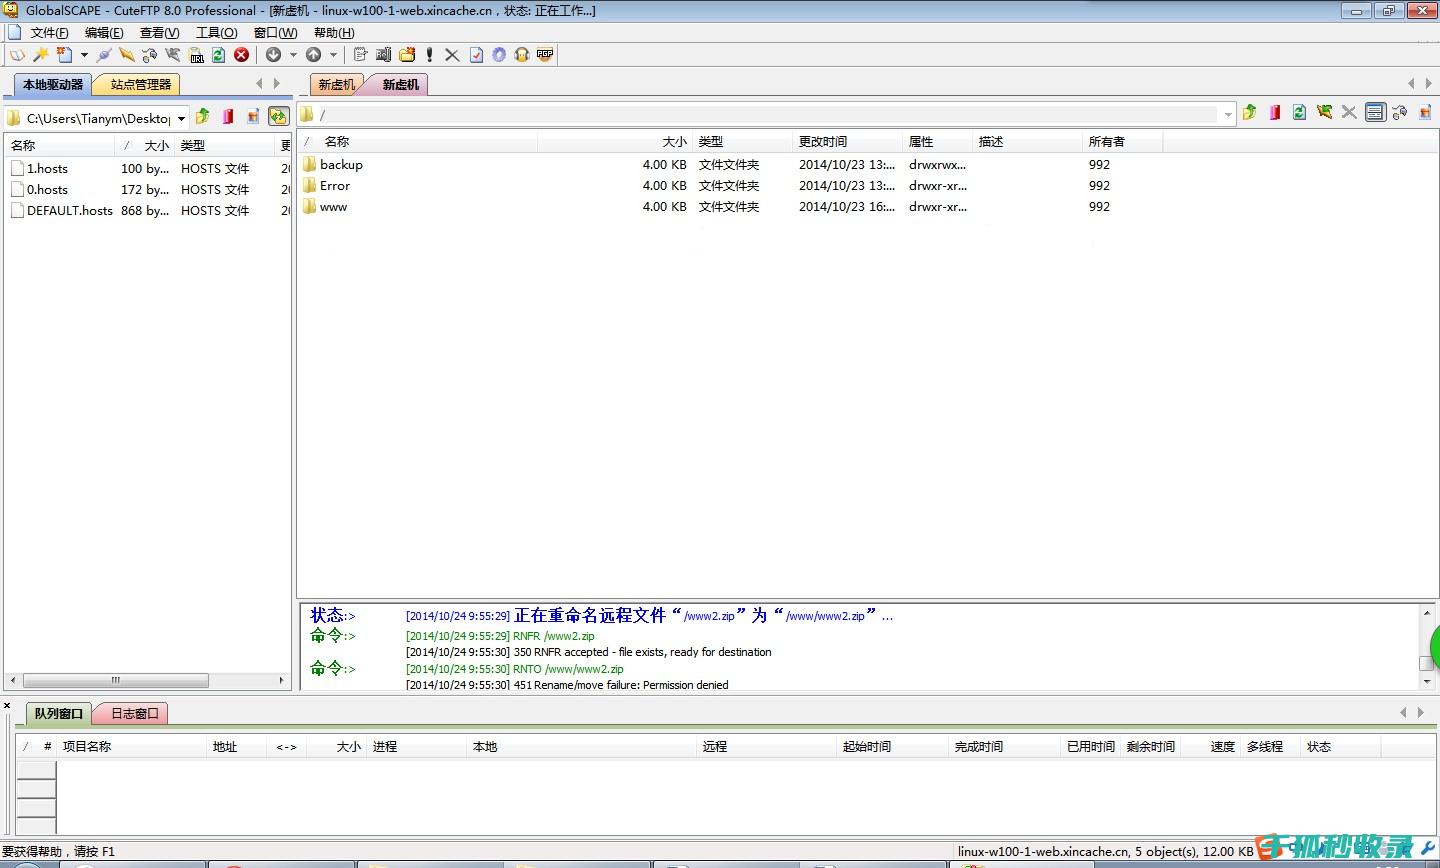1440x868 pixels.
Task: Expand the local path C:\Users dropdown
Action: (181, 118)
